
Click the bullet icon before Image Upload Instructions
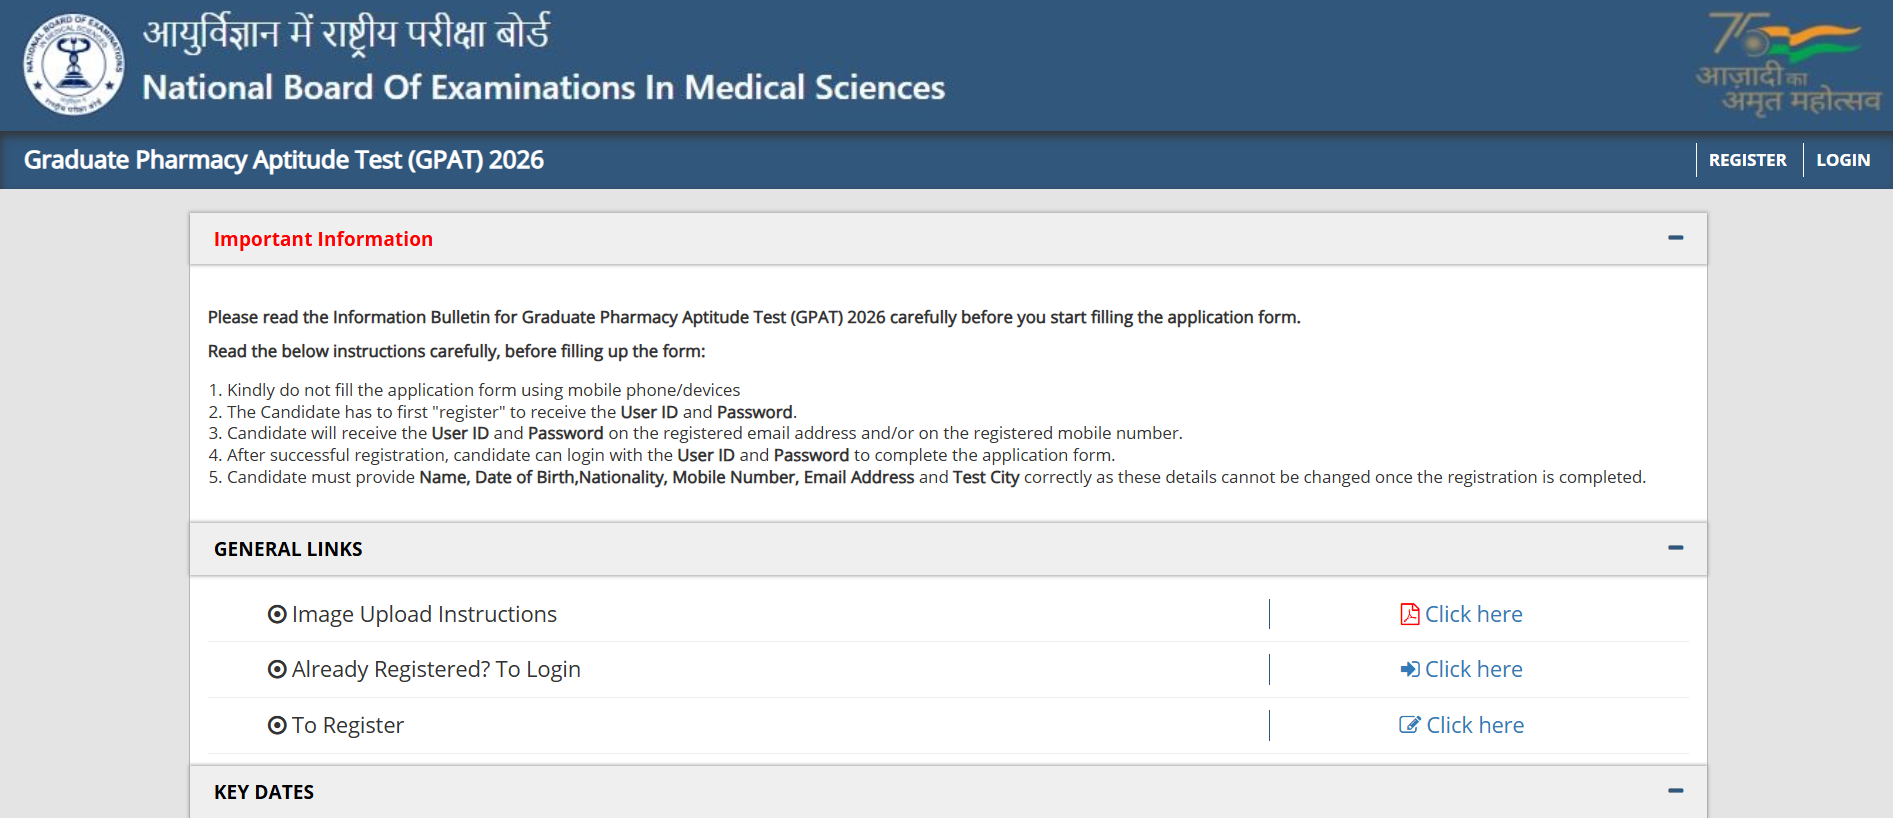277,614
